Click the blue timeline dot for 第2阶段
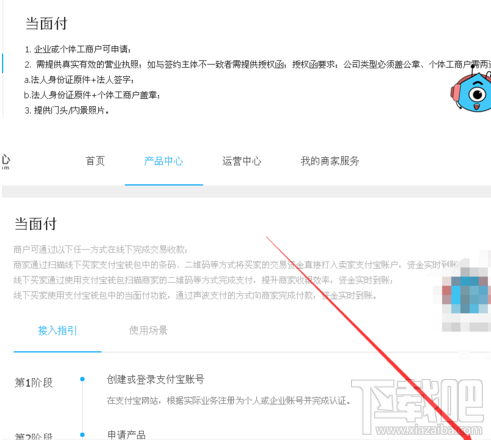Screen dimensions: 491x440 click(x=82, y=435)
